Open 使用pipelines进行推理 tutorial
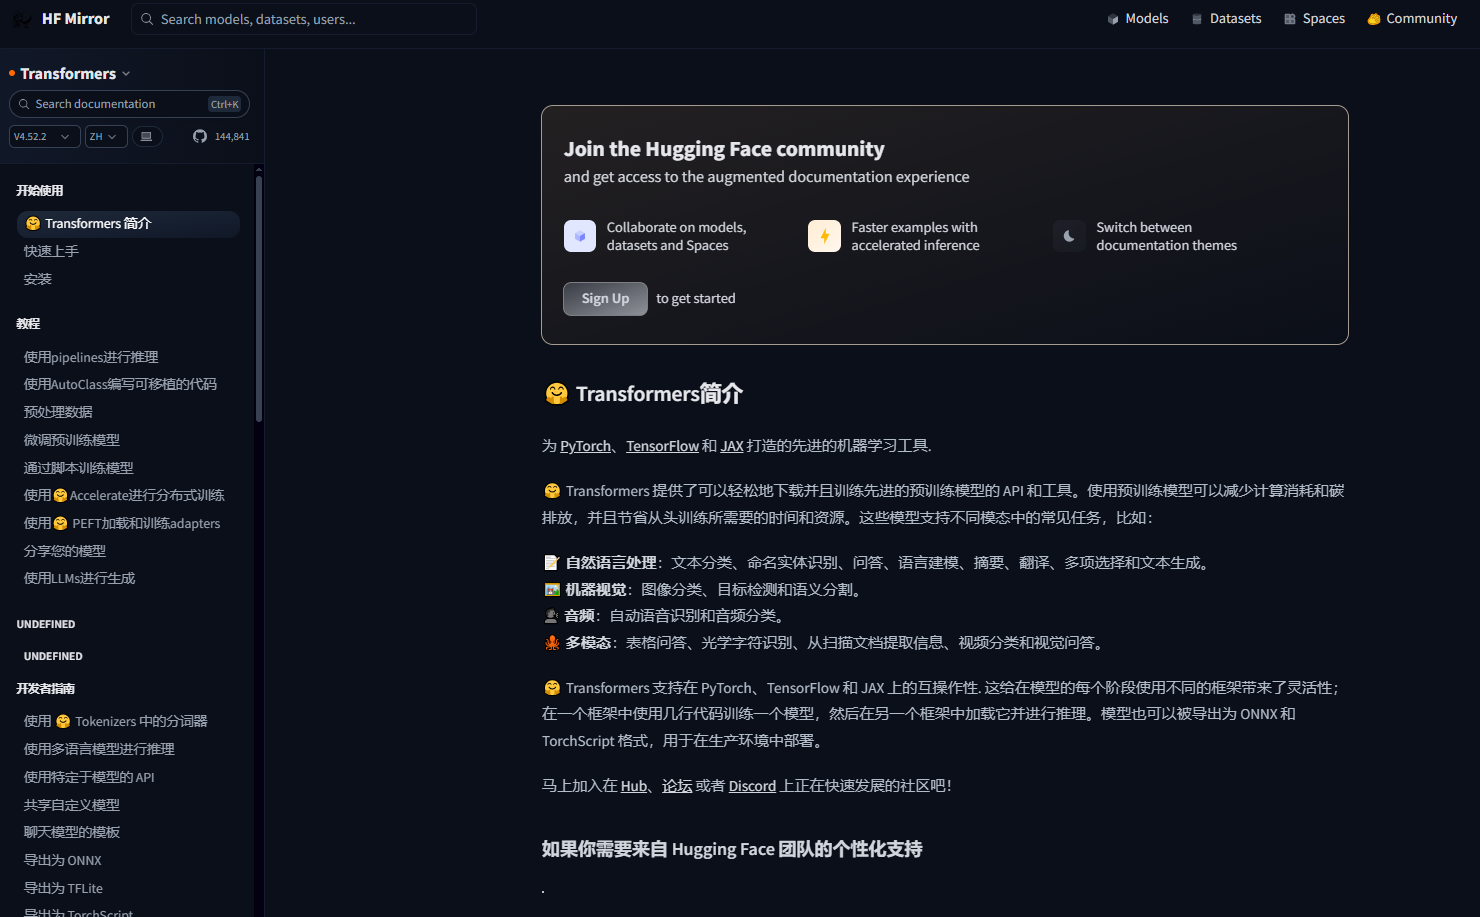 91,357
